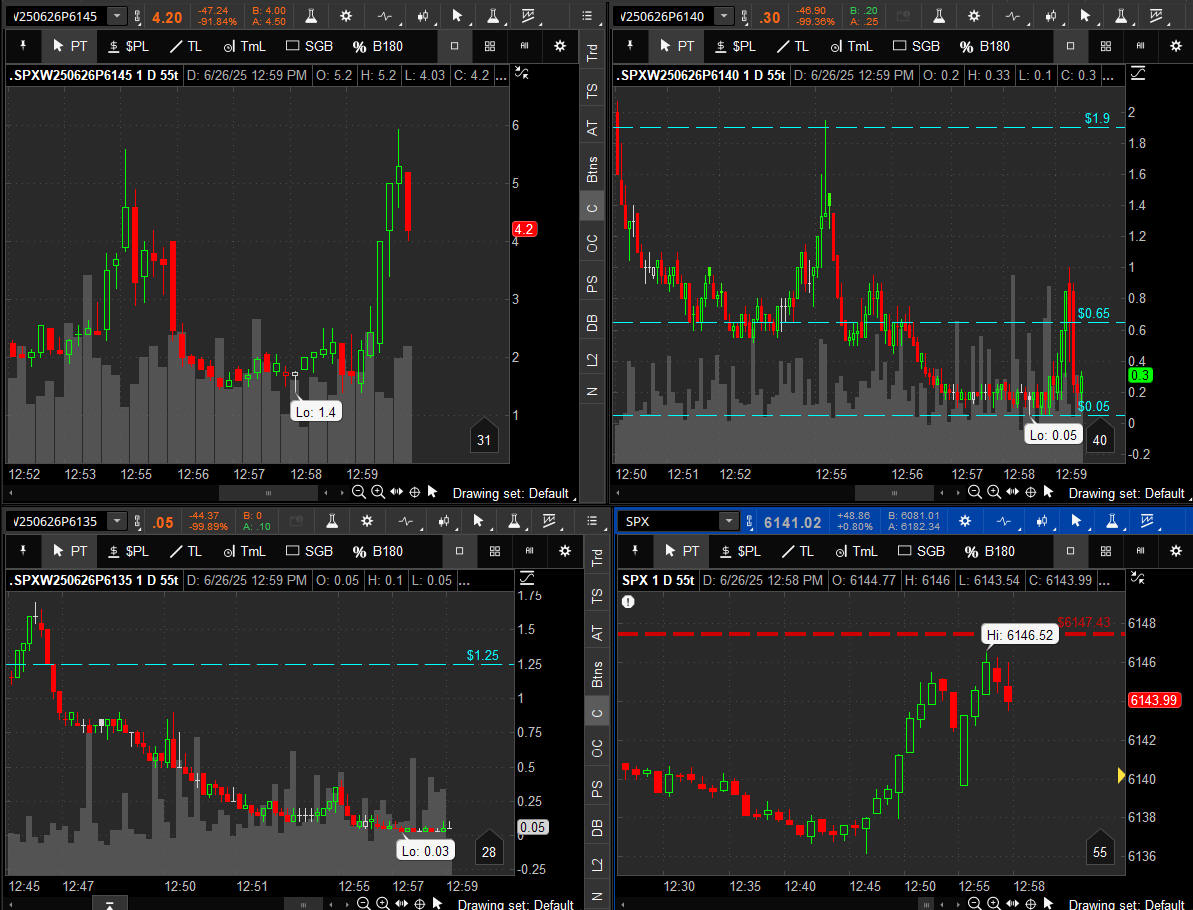Zoom in on the SPX chart
The image size is (1193, 910).
click(x=994, y=903)
